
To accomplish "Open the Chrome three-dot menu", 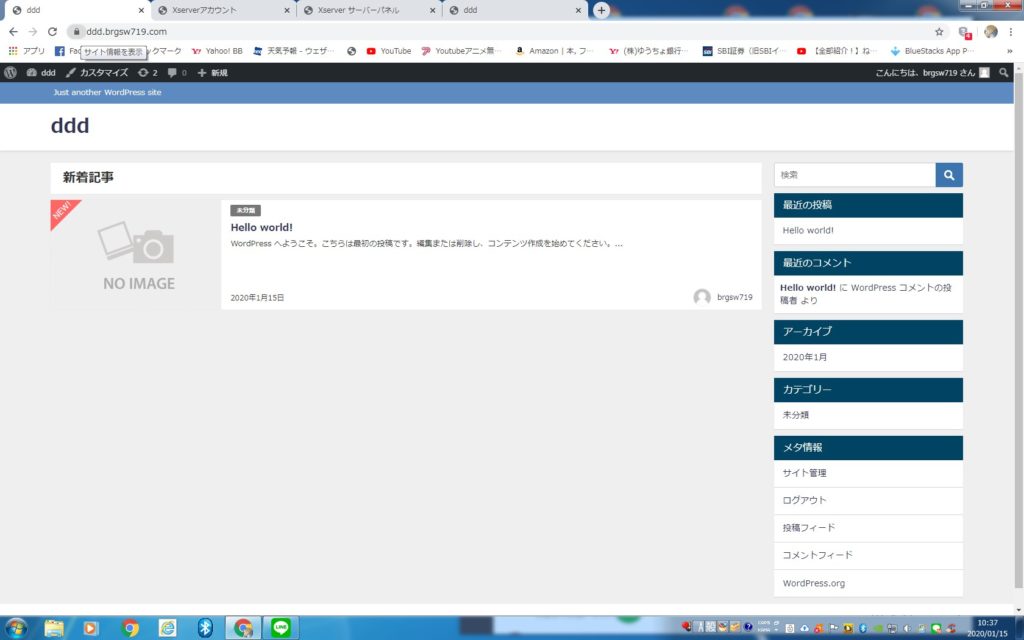I will tap(1012, 32).
